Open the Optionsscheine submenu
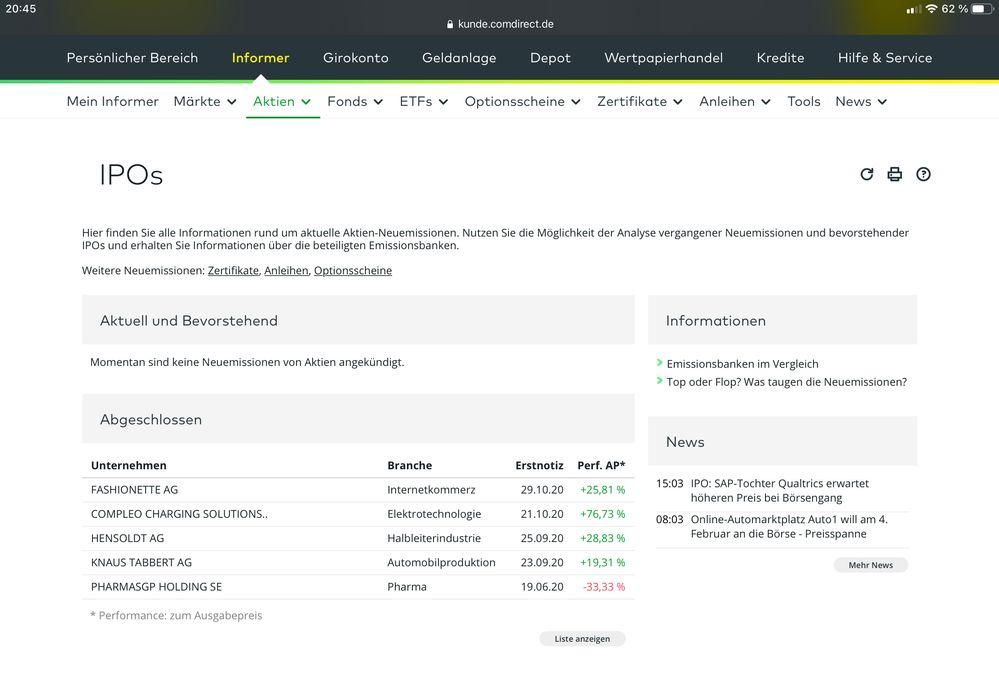 pos(522,101)
